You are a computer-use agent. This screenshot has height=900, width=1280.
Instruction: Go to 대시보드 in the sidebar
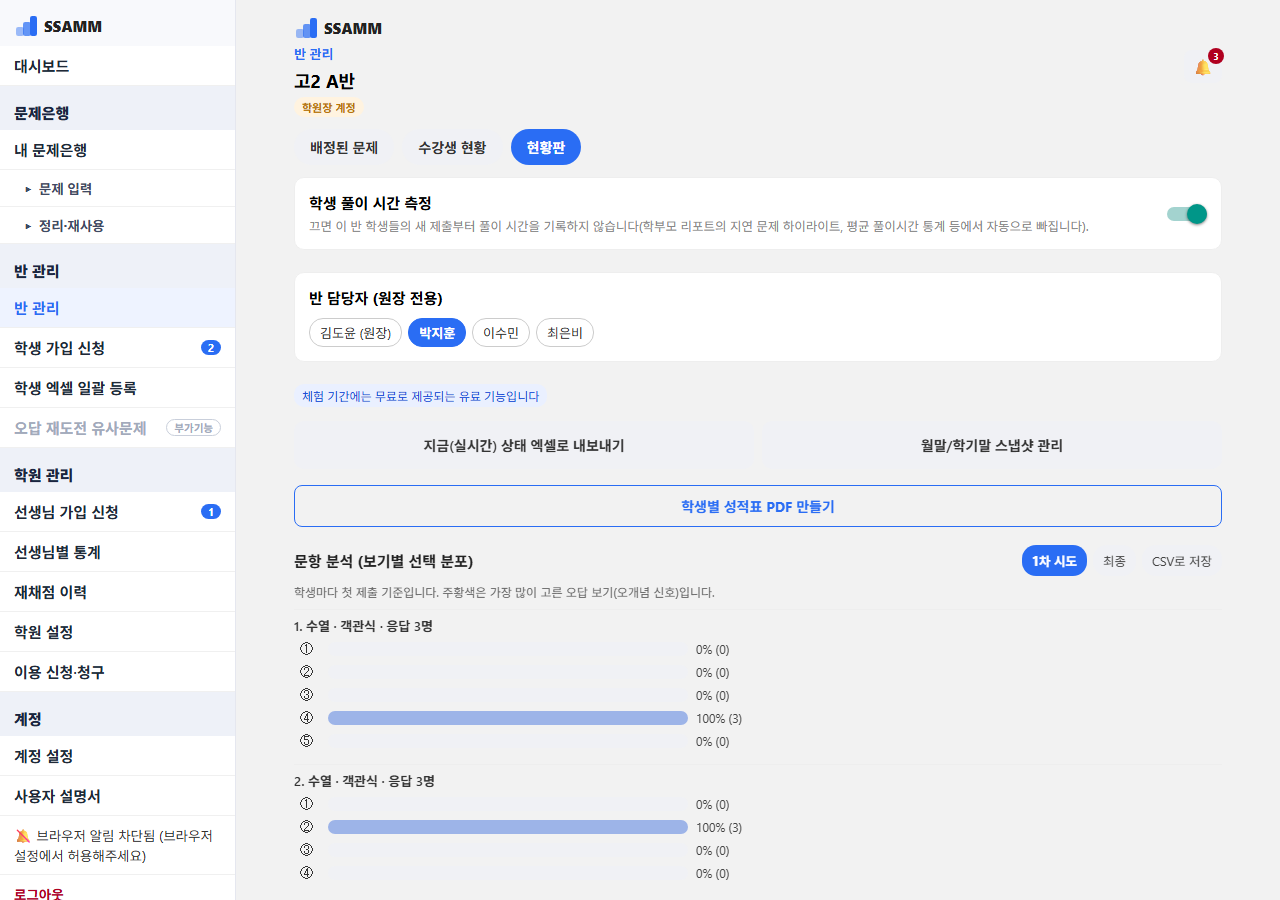click(x=118, y=66)
